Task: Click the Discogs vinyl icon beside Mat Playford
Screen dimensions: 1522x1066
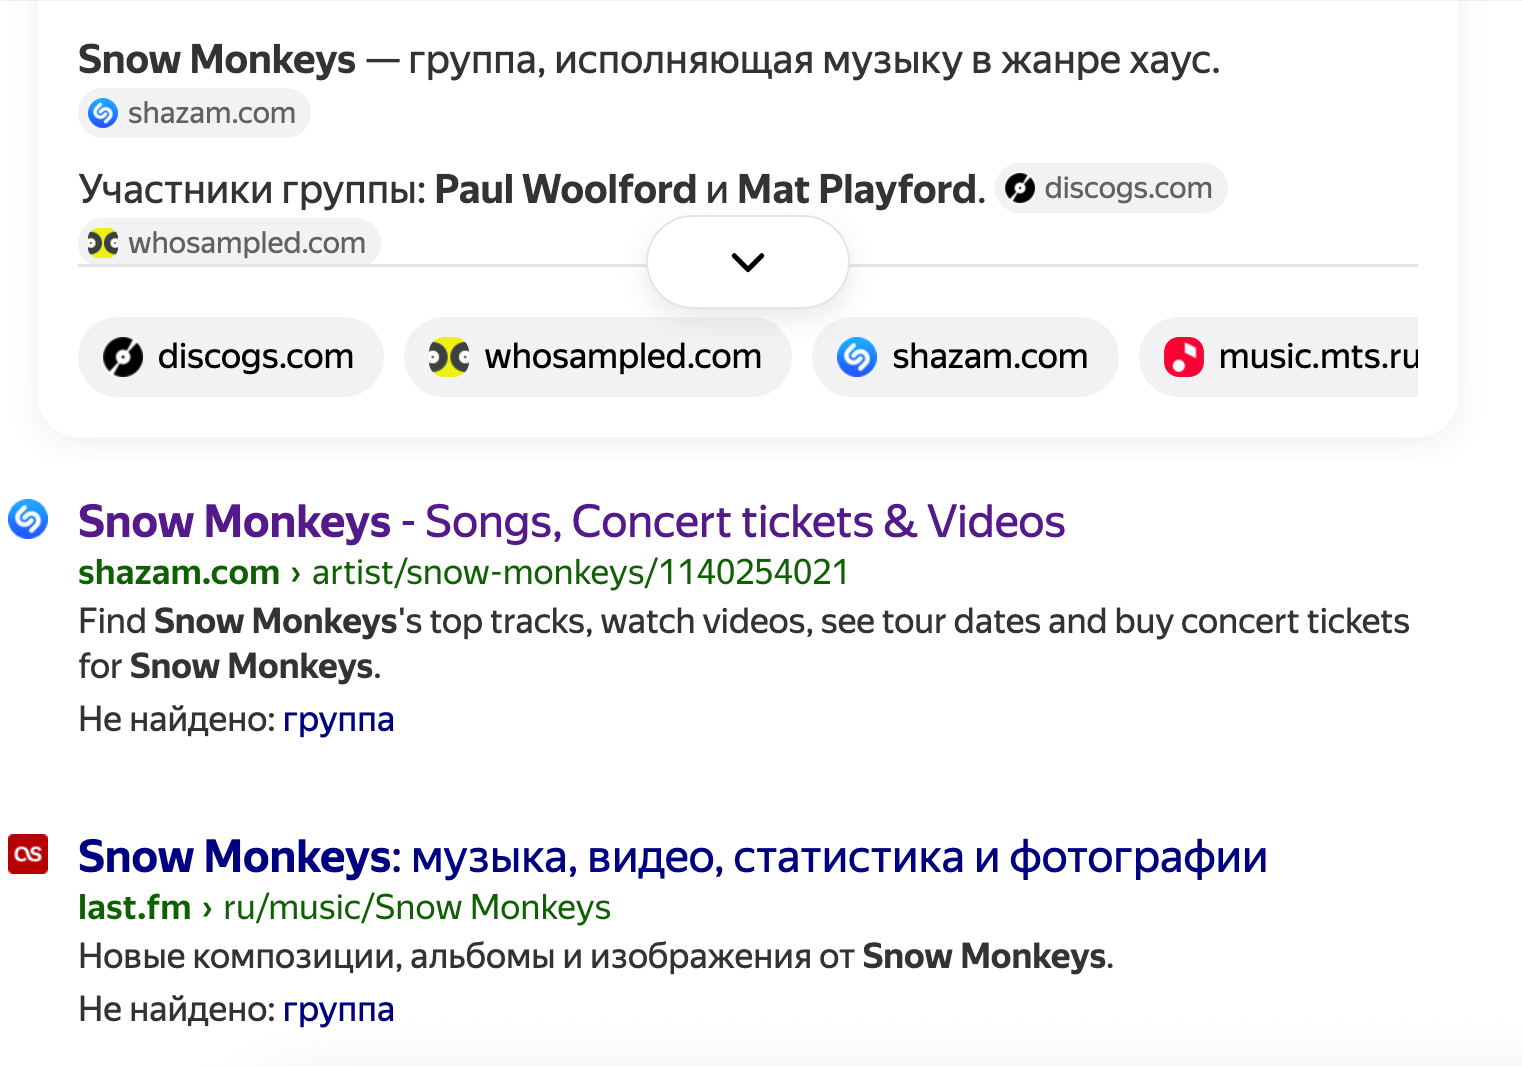Action: tap(1020, 188)
